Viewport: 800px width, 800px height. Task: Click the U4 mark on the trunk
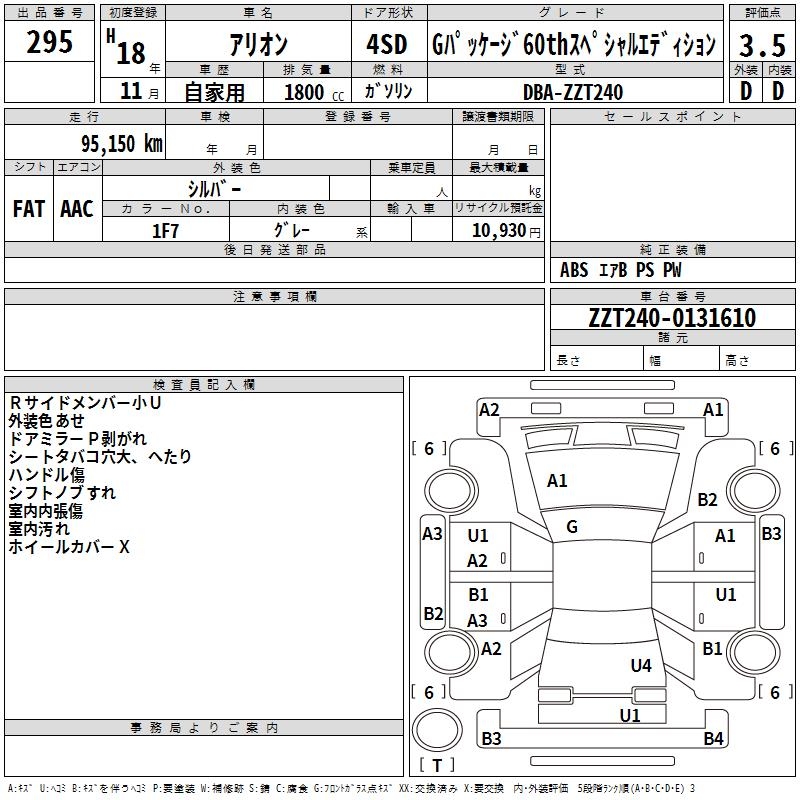(641, 665)
